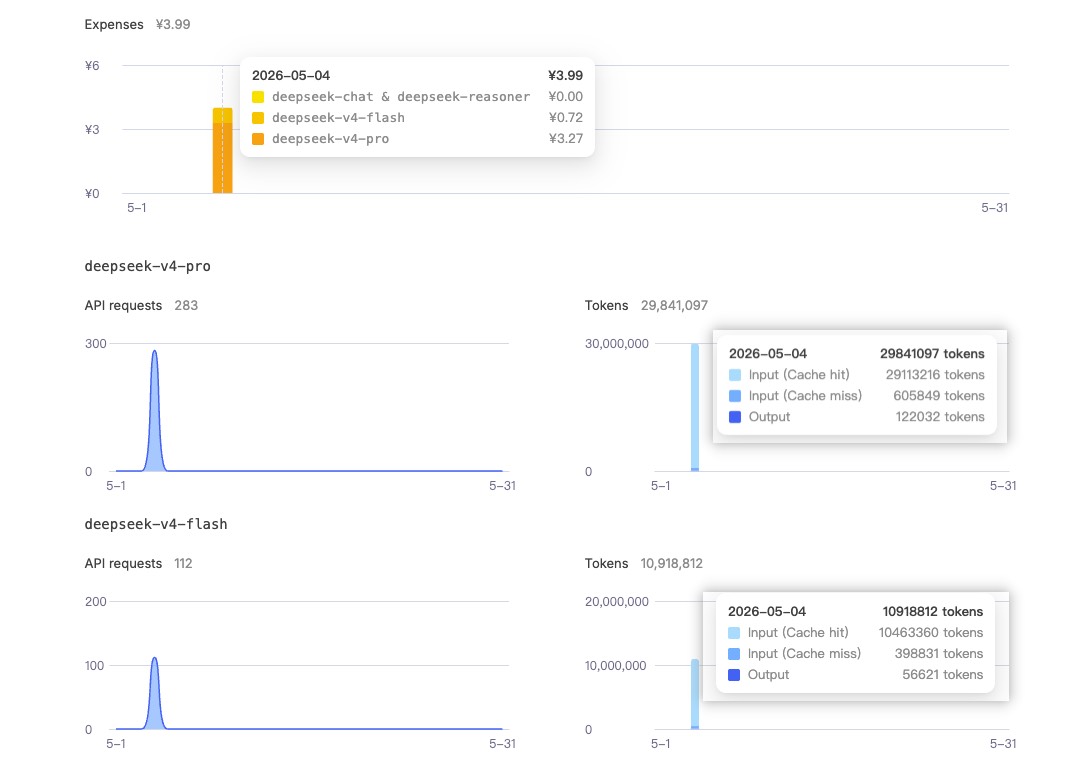Click '10918812 tokens' in the flash tooltip

pyautogui.click(x=932, y=612)
